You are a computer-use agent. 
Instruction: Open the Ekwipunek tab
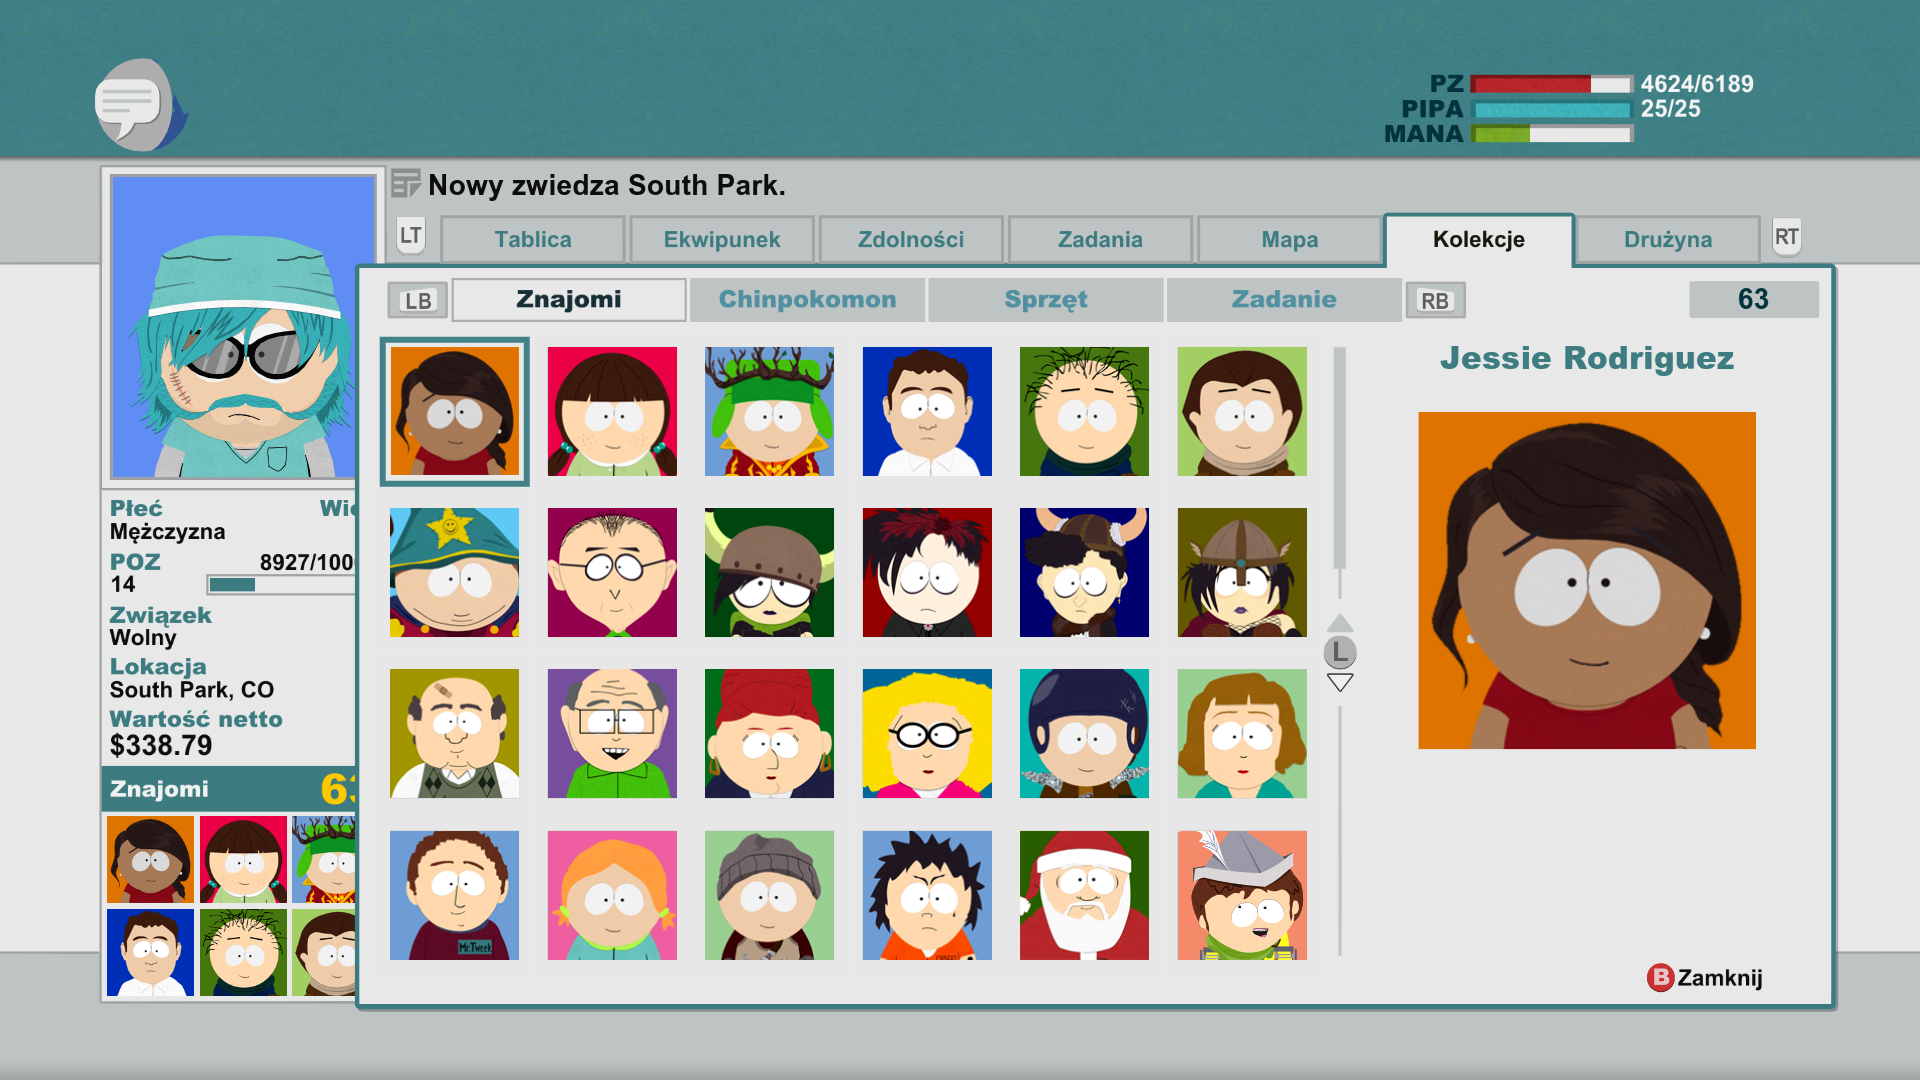click(x=722, y=240)
